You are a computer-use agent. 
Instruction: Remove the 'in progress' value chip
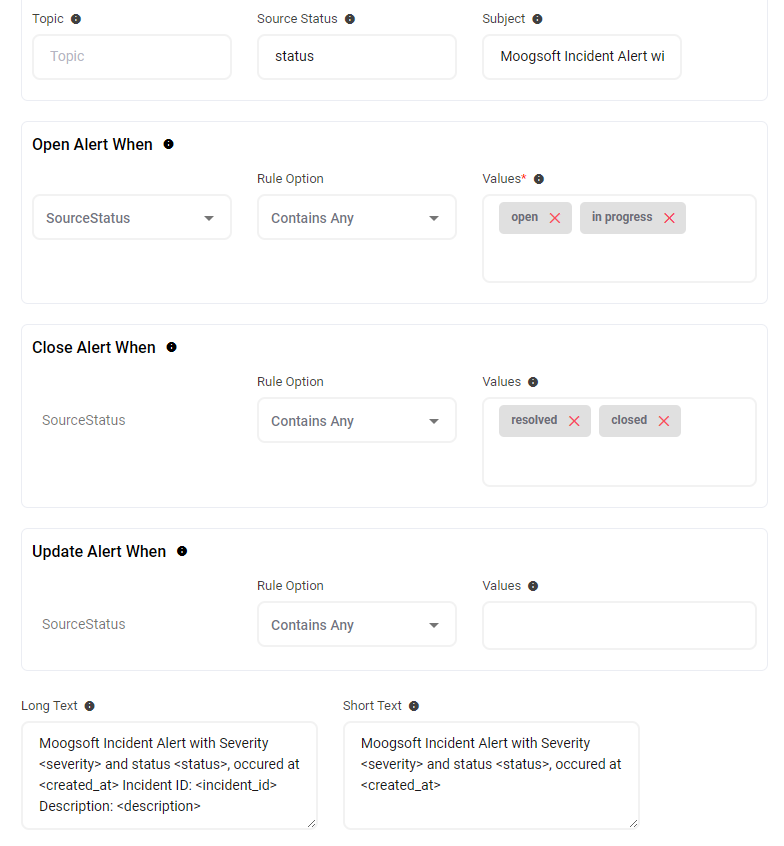click(669, 218)
